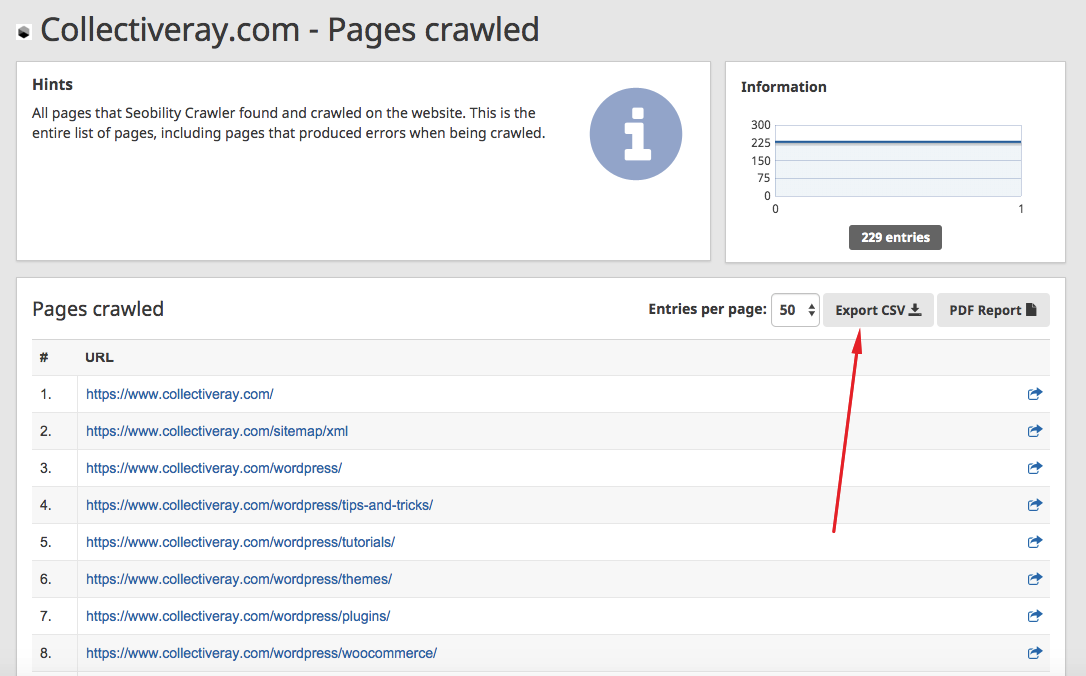Open the wordpress/themes/ link
1086x676 pixels.
coord(239,579)
